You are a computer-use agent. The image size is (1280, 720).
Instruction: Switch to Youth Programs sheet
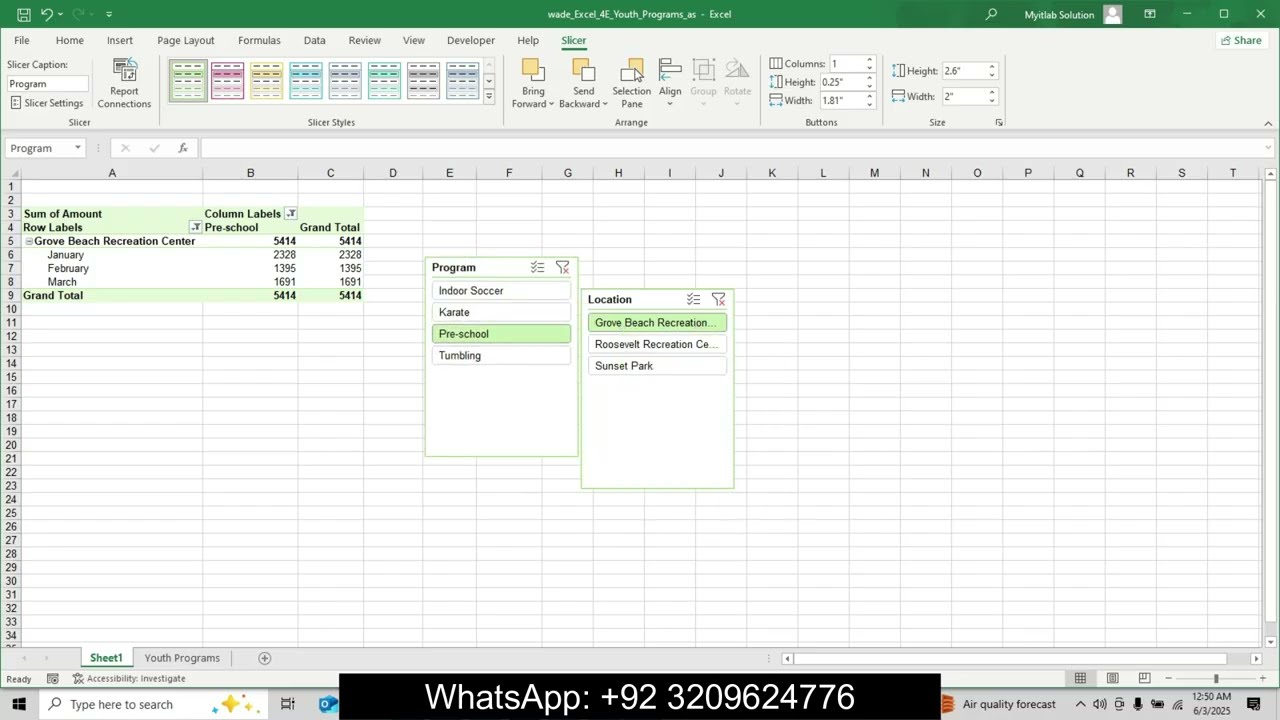(x=182, y=658)
